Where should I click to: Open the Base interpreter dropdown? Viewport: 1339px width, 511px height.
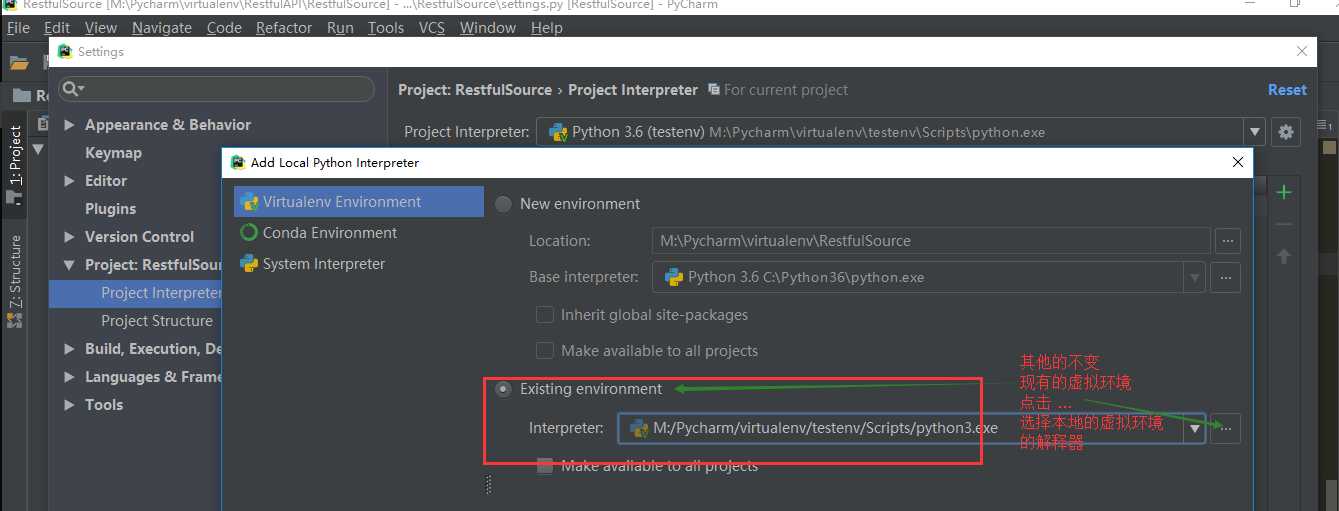click(x=1194, y=277)
